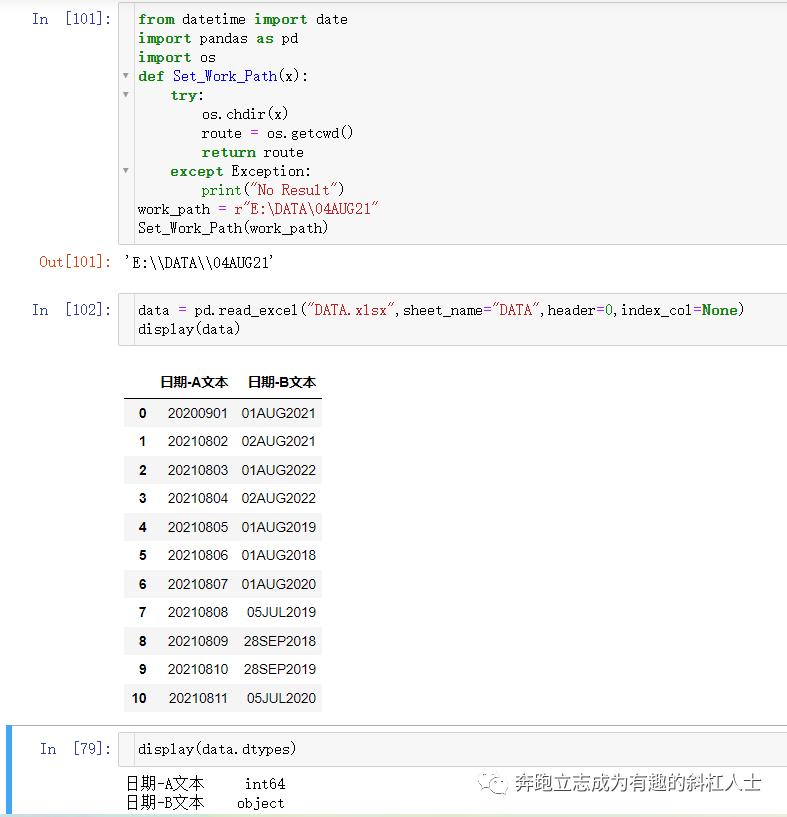Click cell 05JUL2019 in row 7
This screenshot has height=817, width=787.
(x=281, y=612)
